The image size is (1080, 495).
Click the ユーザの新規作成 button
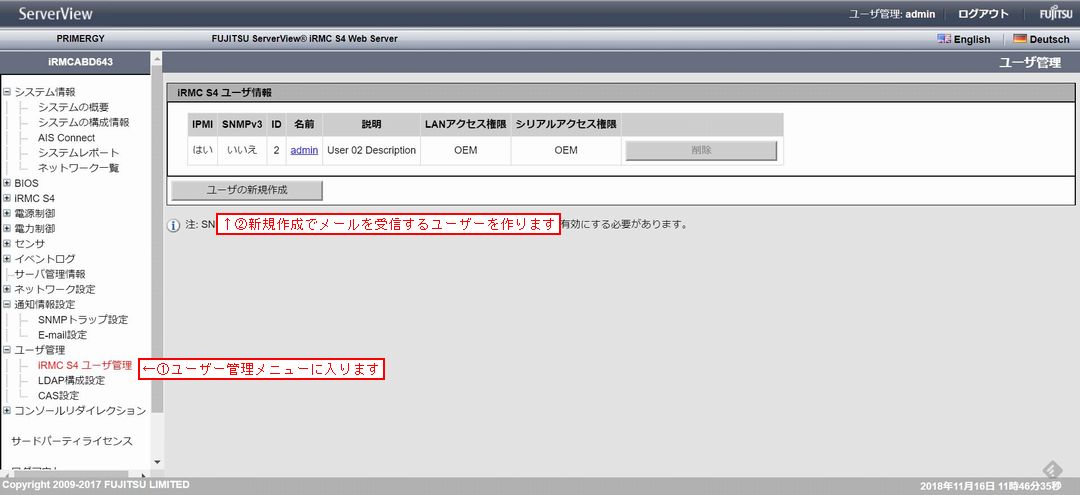click(x=247, y=190)
